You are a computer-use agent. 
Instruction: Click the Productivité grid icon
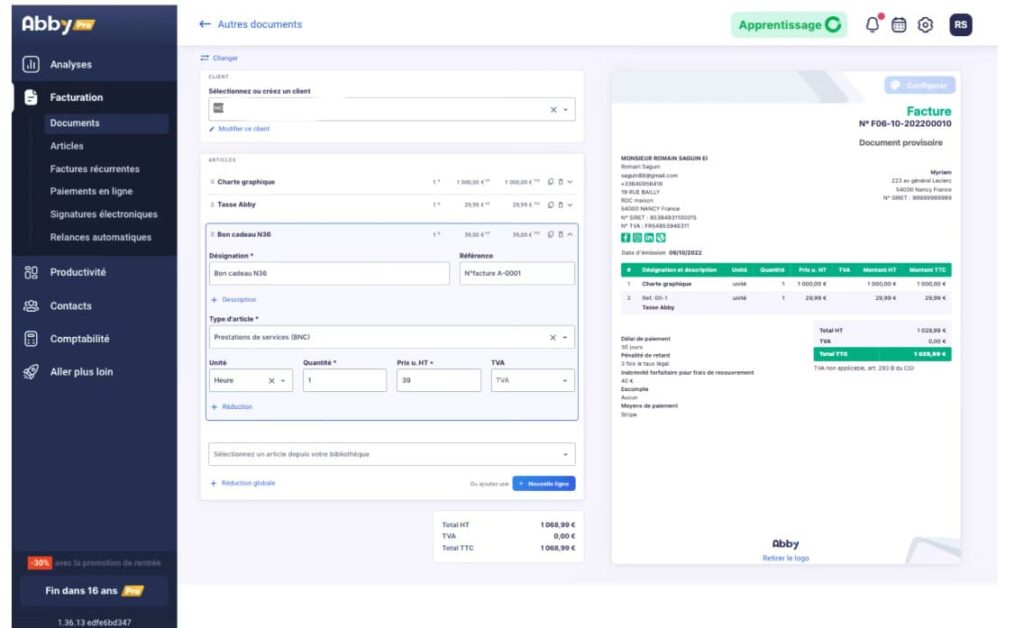(x=31, y=272)
